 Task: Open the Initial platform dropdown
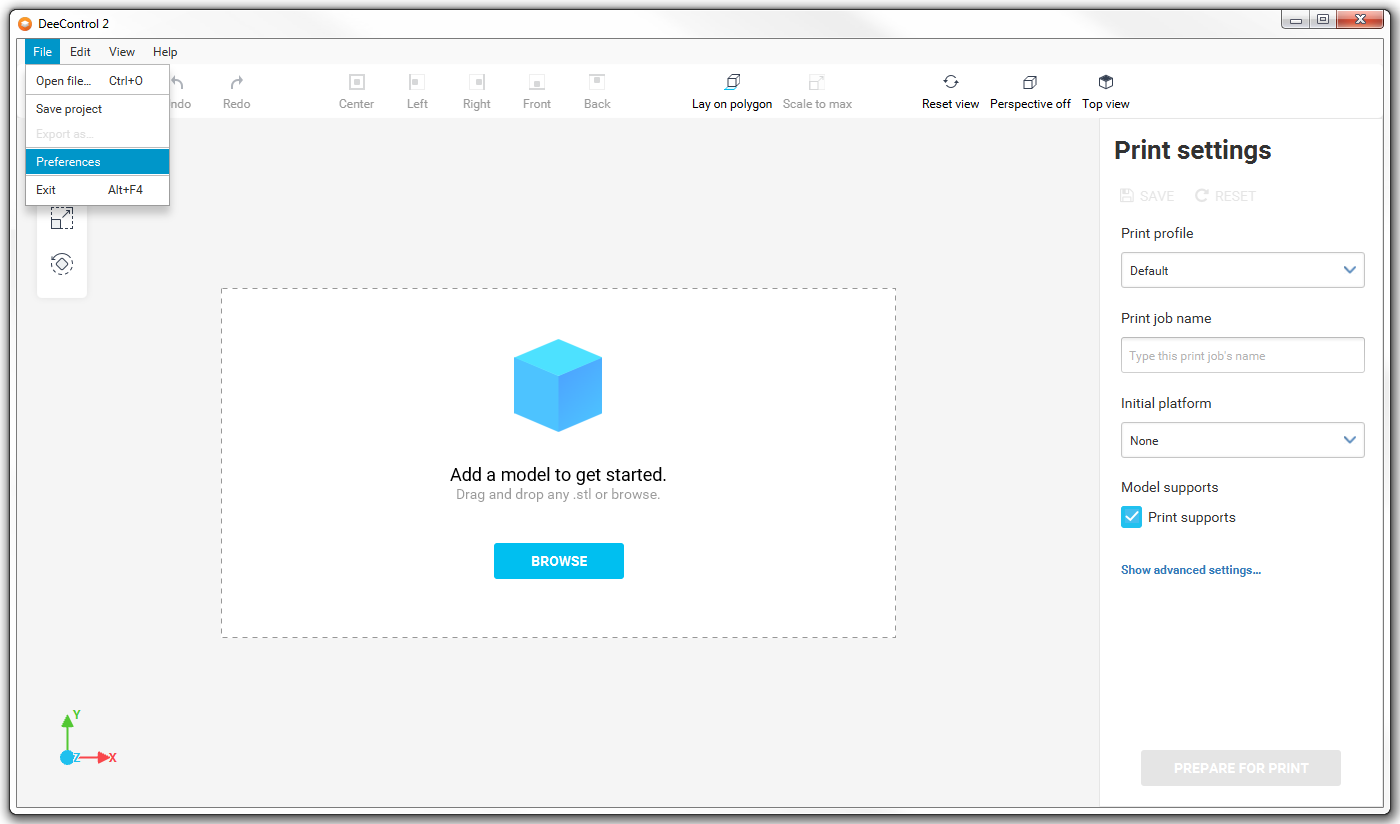point(1242,440)
